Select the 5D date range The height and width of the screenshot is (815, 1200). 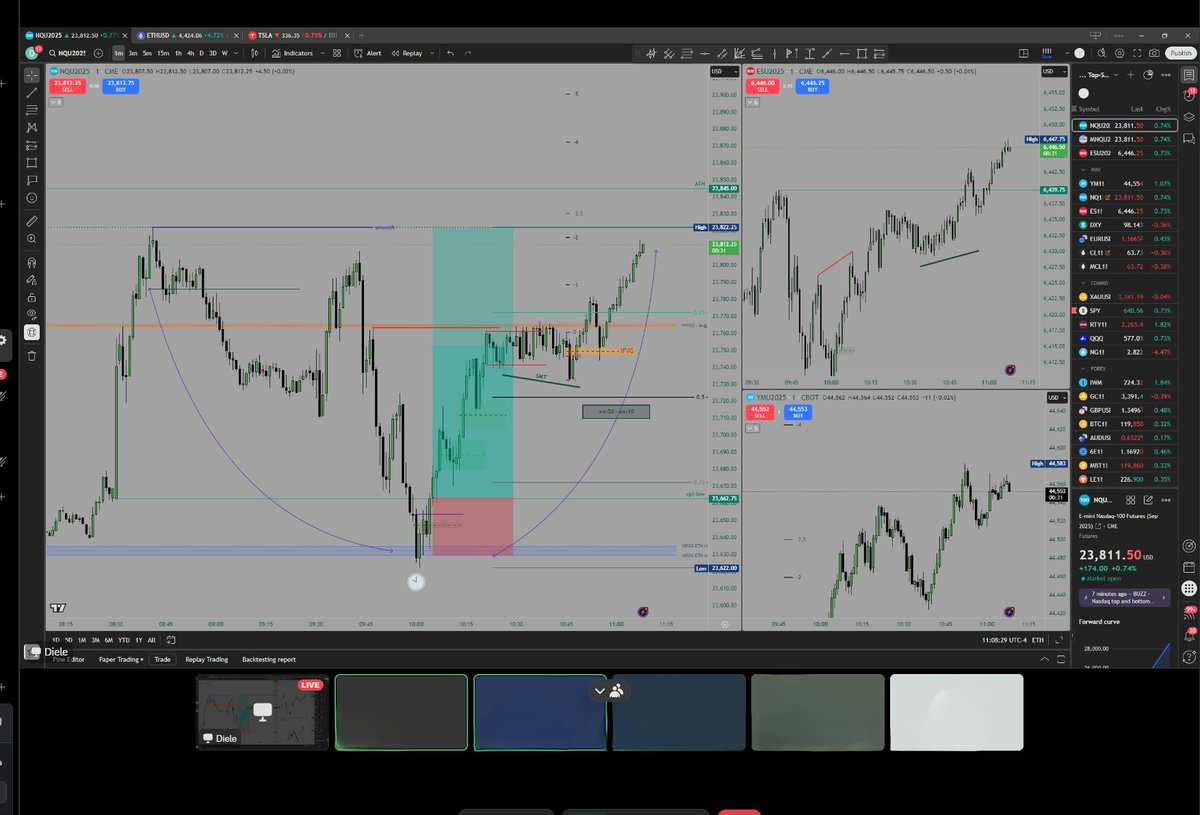tap(69, 640)
